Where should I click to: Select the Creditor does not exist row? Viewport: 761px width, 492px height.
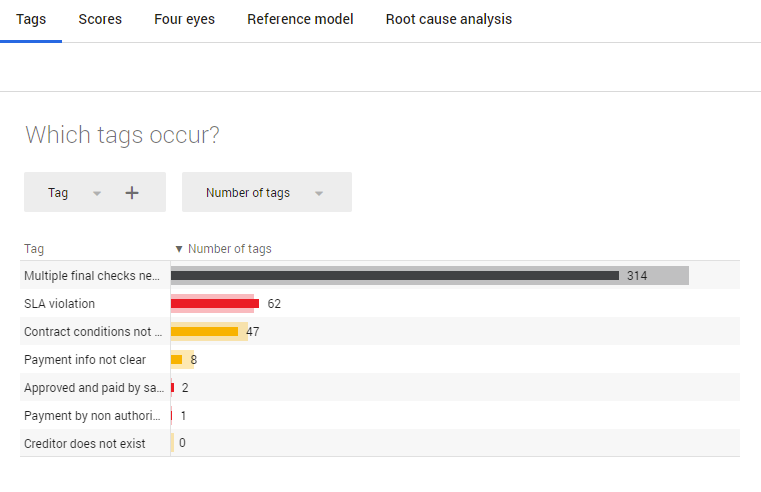(84, 443)
